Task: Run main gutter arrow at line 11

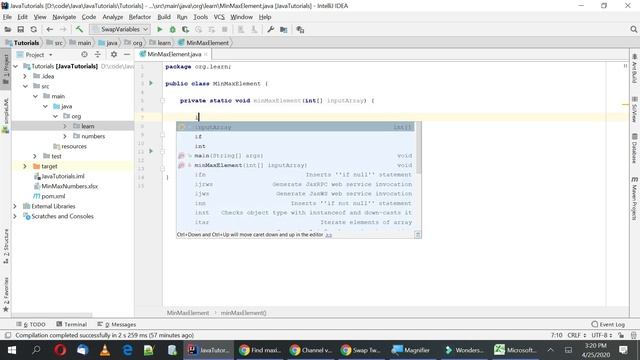Action: [151, 151]
